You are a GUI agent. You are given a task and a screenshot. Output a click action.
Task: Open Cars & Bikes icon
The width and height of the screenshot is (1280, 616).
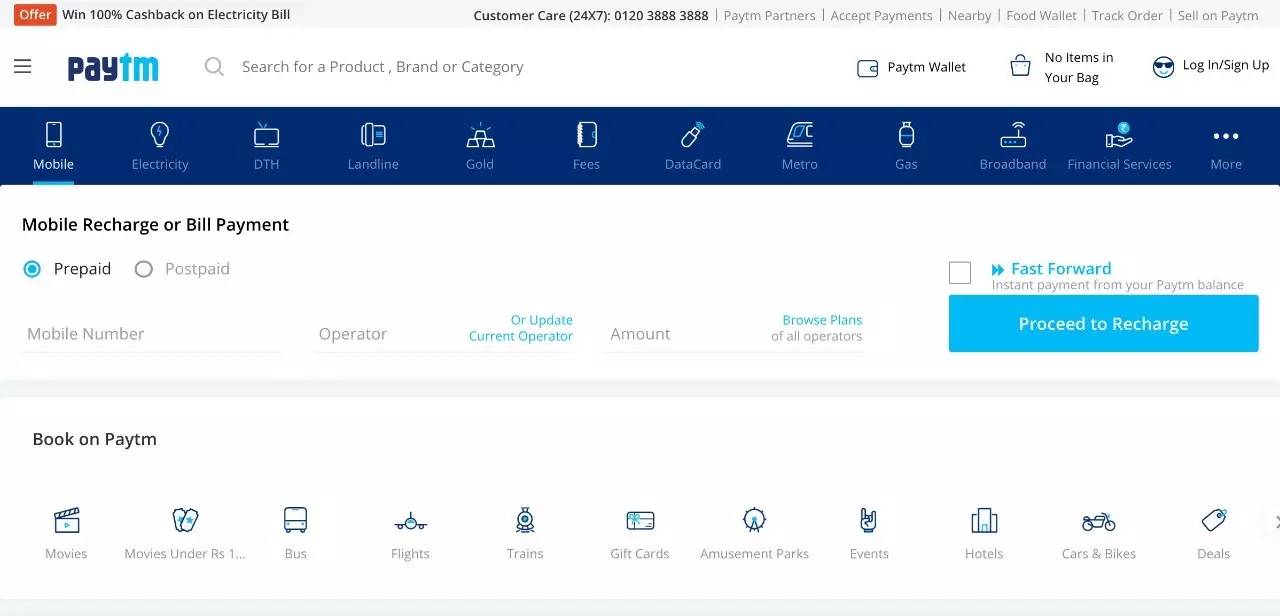point(1099,521)
